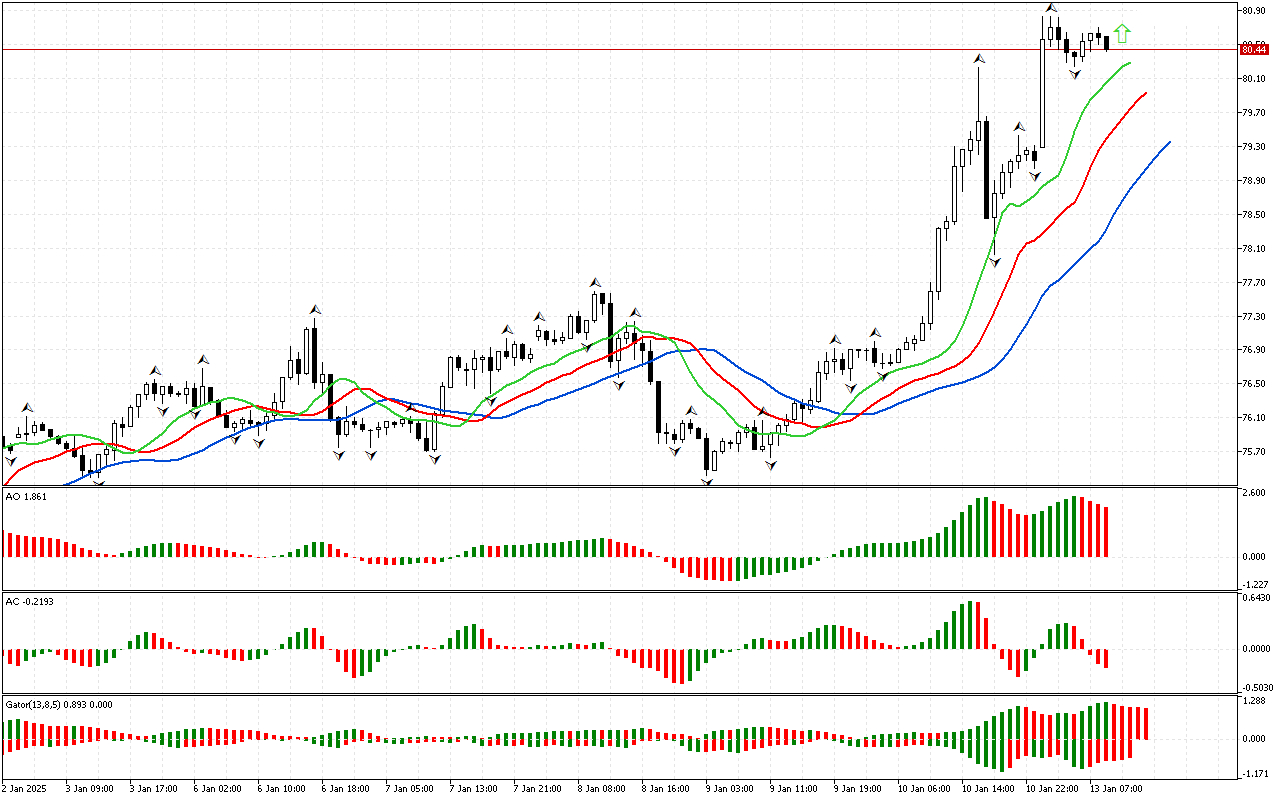The width and height of the screenshot is (1280, 800).
Task: Click the 80.90 price scale label
Action: point(1253,11)
